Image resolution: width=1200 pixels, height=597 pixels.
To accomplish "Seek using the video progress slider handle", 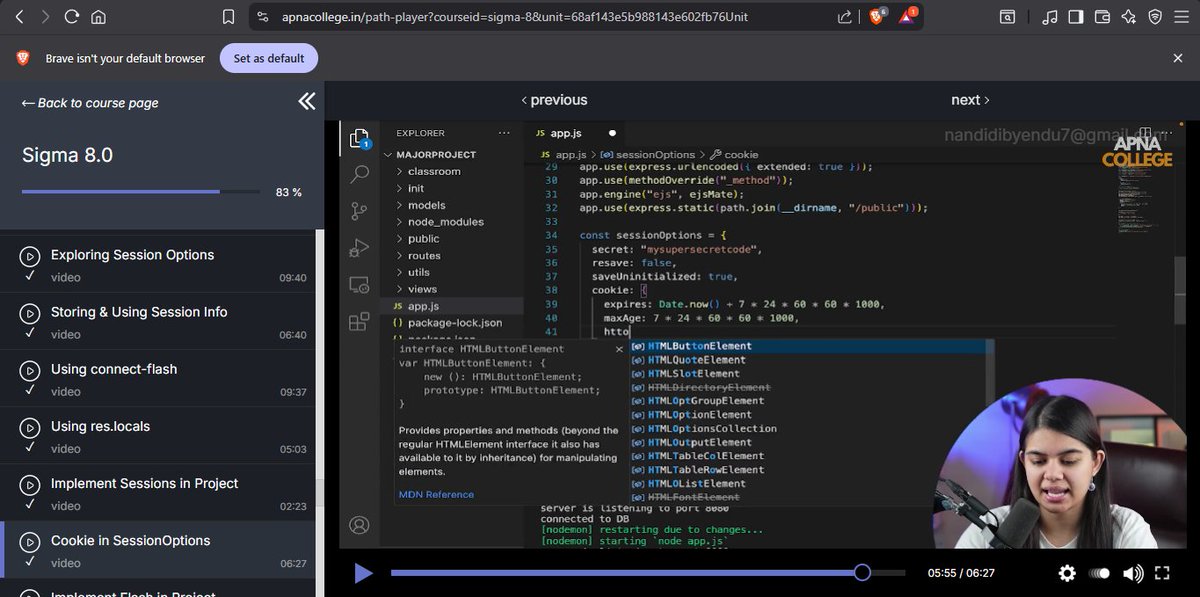I will click(x=862, y=572).
